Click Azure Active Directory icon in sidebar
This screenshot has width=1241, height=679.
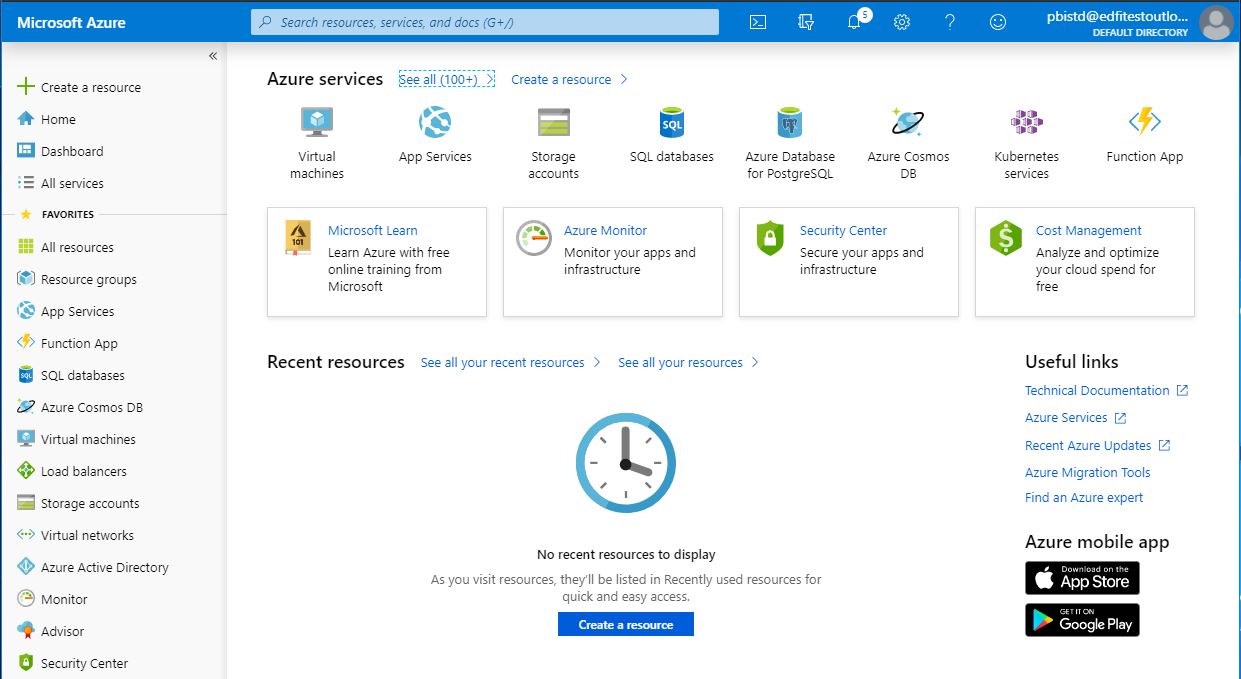pos(26,567)
